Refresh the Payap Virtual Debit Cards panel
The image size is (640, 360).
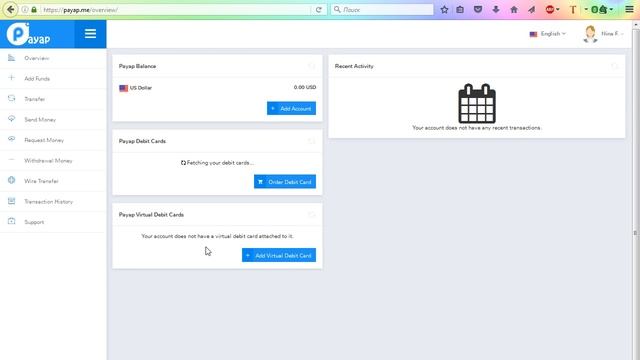click(312, 215)
